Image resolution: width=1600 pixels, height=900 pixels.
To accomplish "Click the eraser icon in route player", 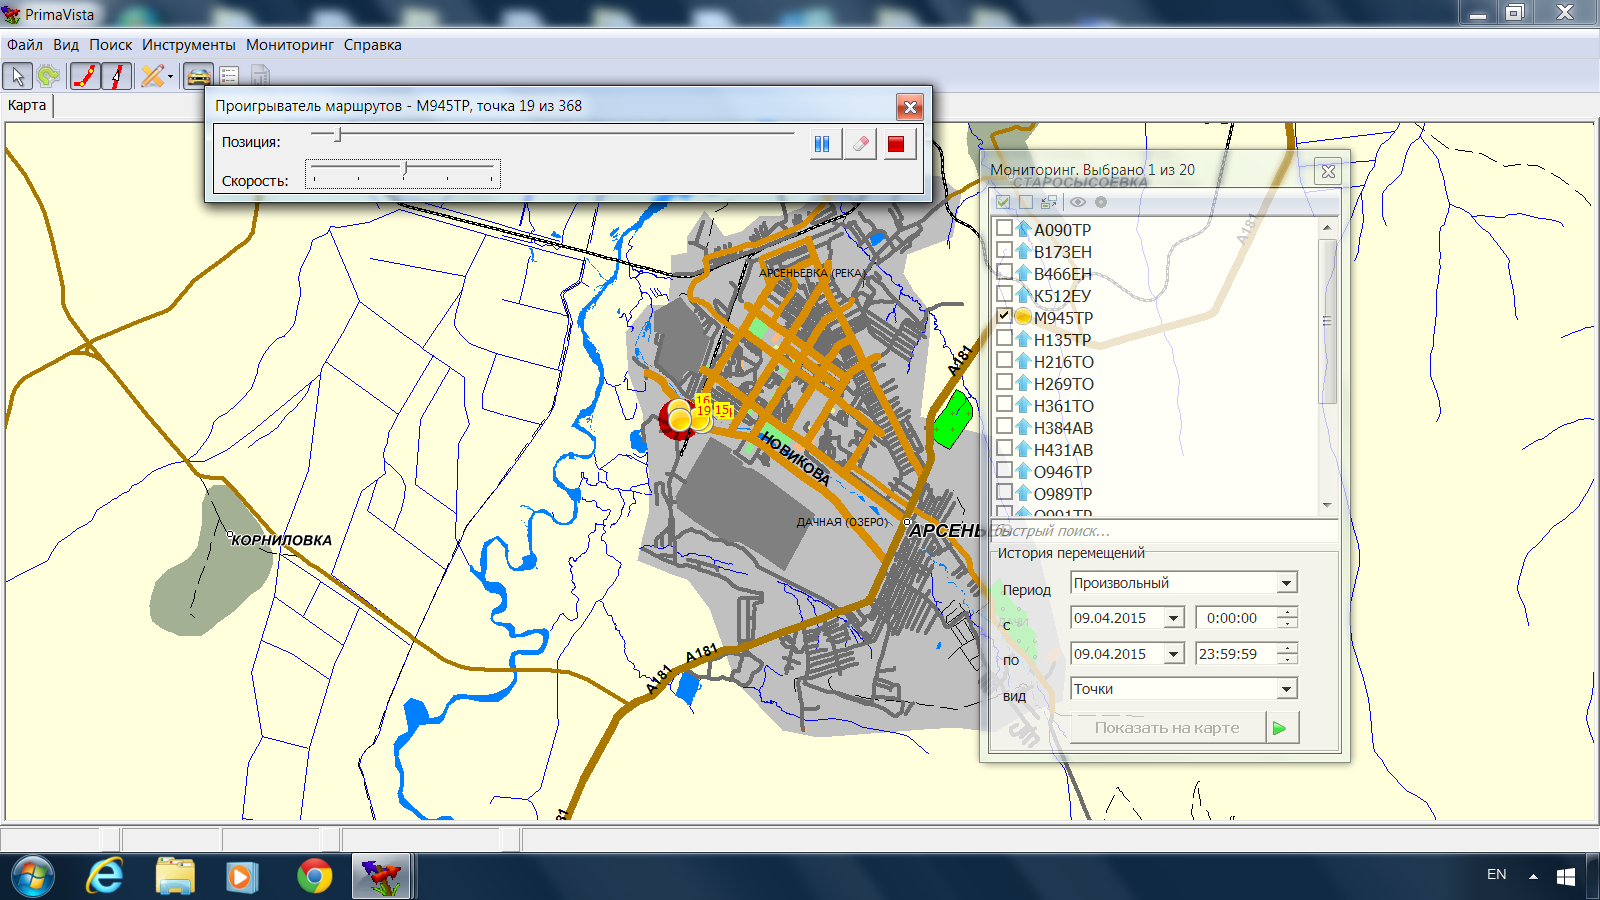I will click(860, 144).
